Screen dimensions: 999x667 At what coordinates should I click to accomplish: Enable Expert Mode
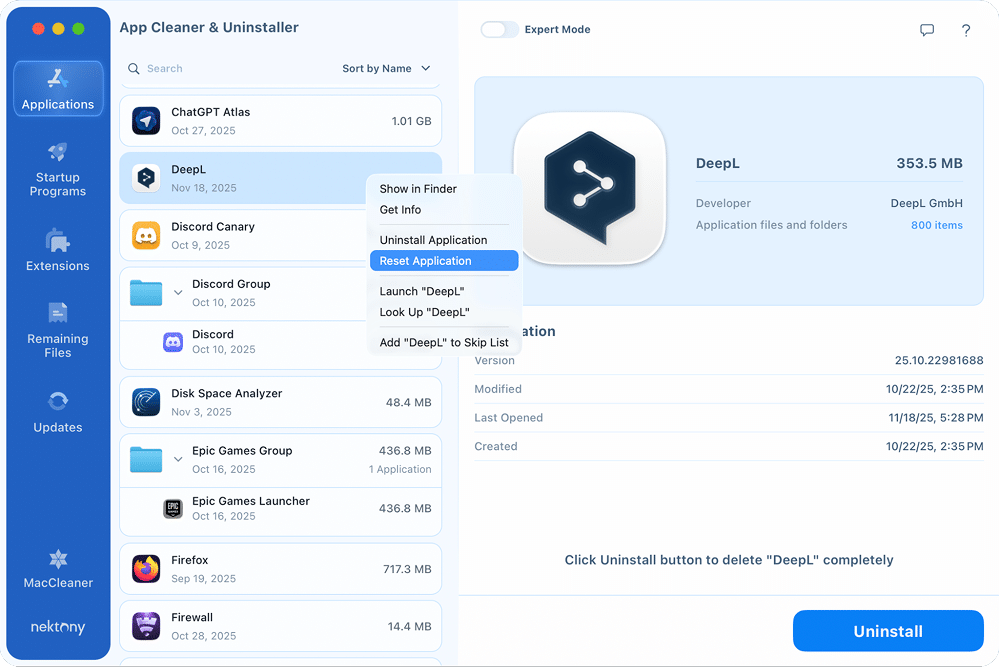coord(499,29)
